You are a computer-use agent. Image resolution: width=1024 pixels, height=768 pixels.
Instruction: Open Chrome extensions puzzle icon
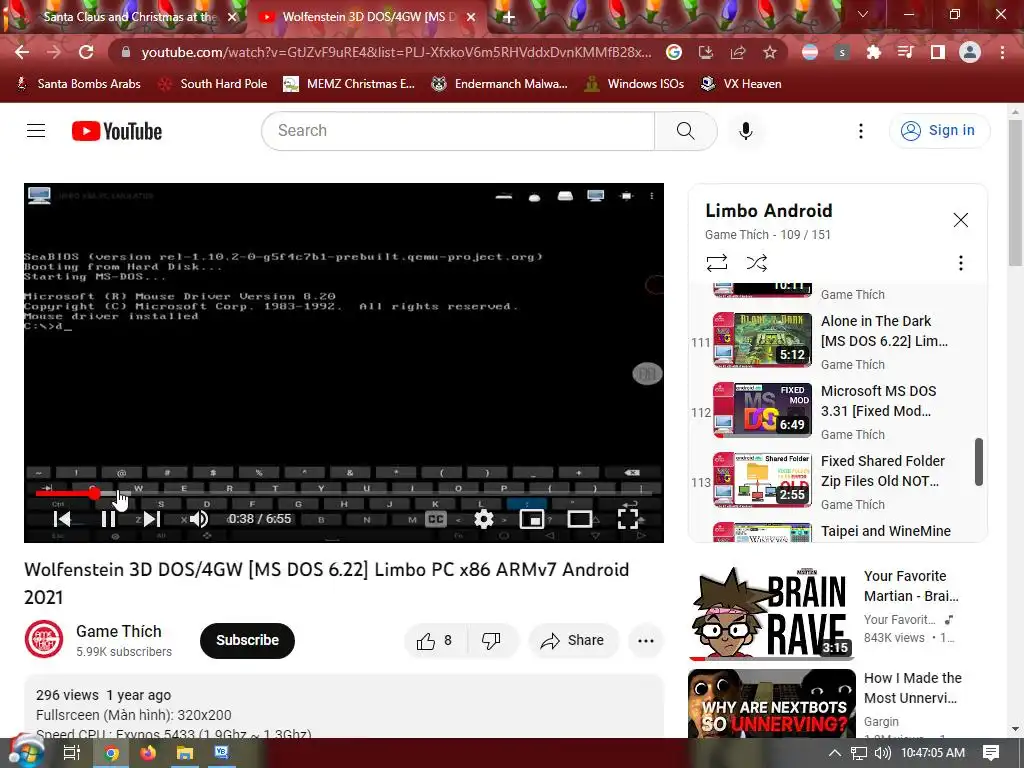(873, 52)
